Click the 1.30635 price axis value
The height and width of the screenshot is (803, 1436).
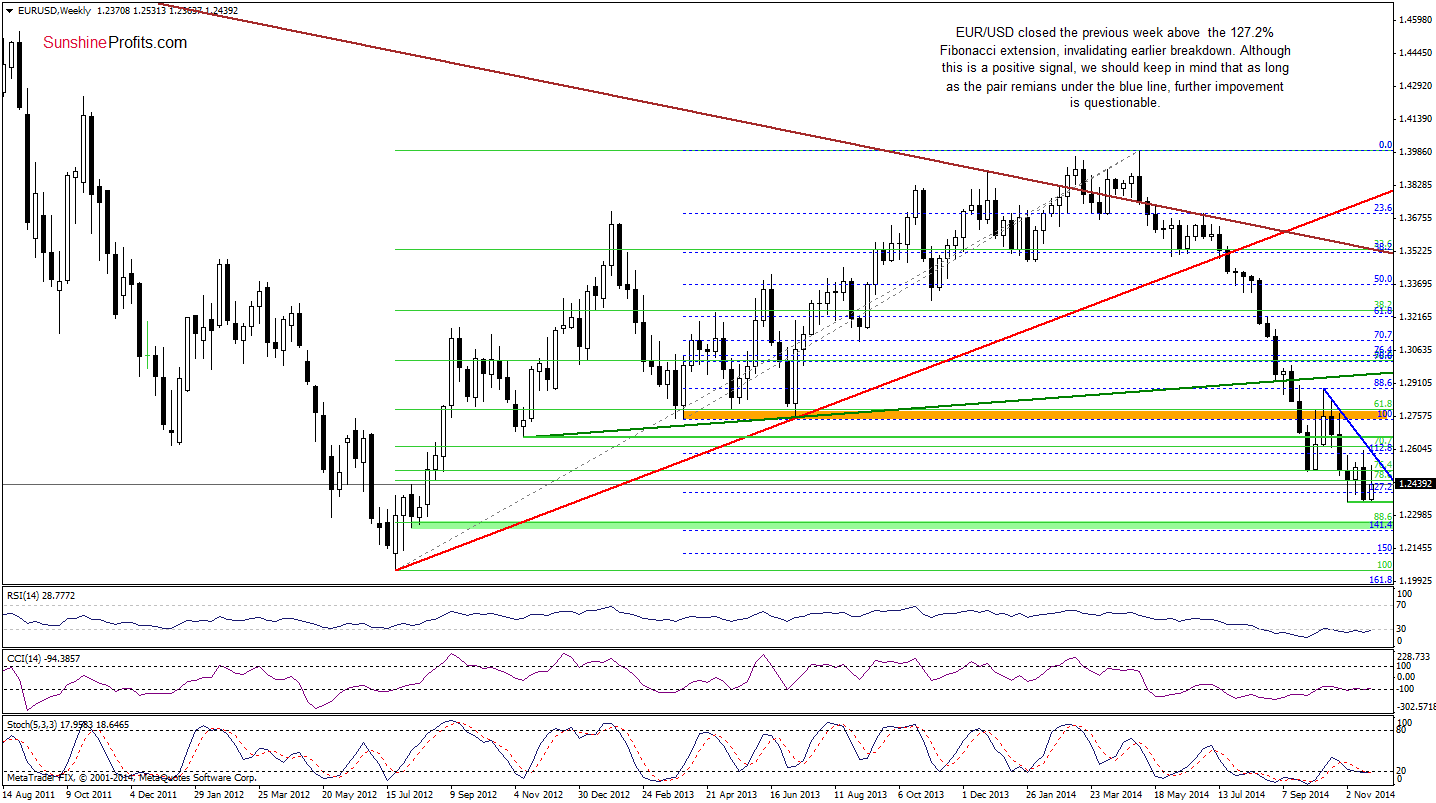pos(1414,350)
